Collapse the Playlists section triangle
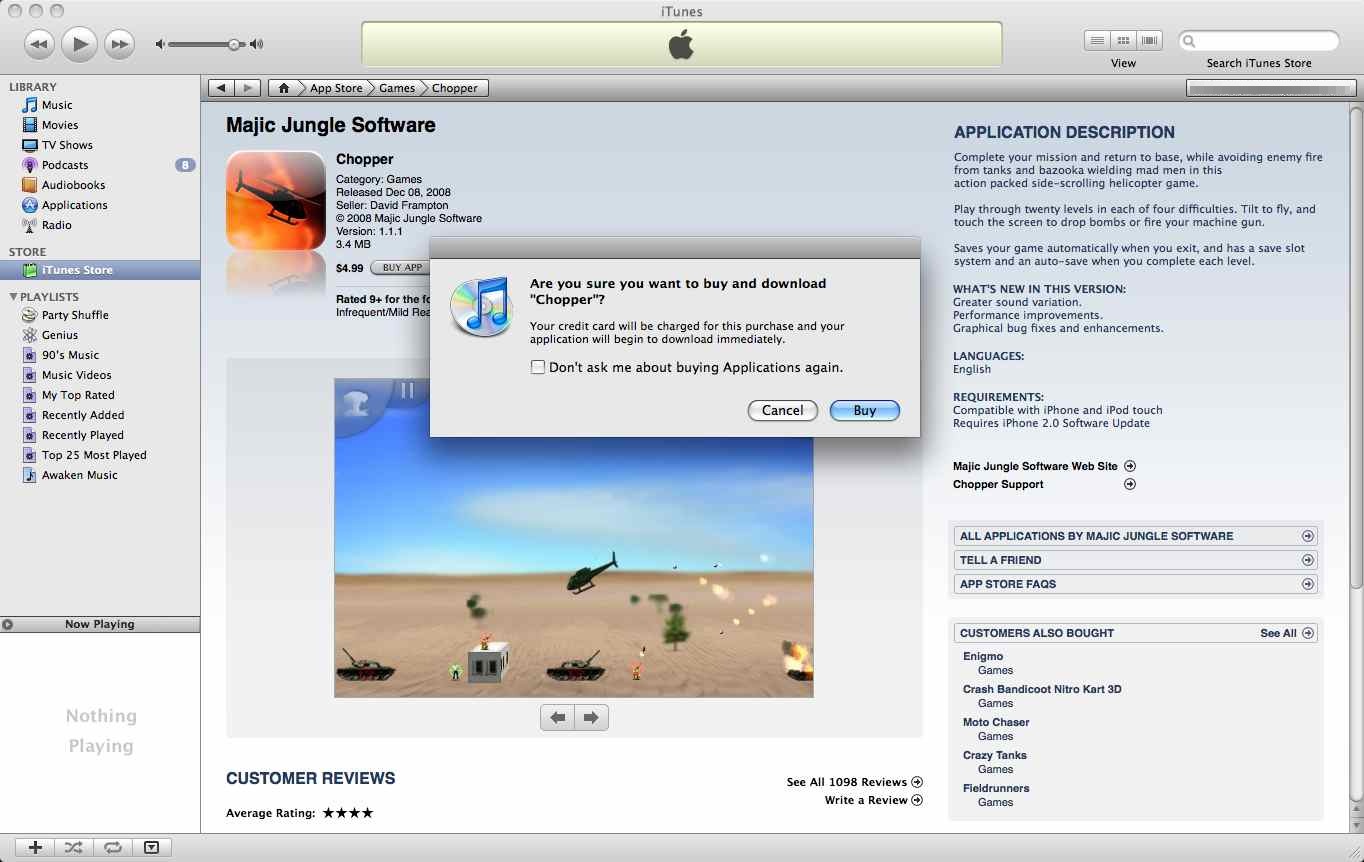Viewport: 1364px width, 862px height. pyautogui.click(x=13, y=297)
